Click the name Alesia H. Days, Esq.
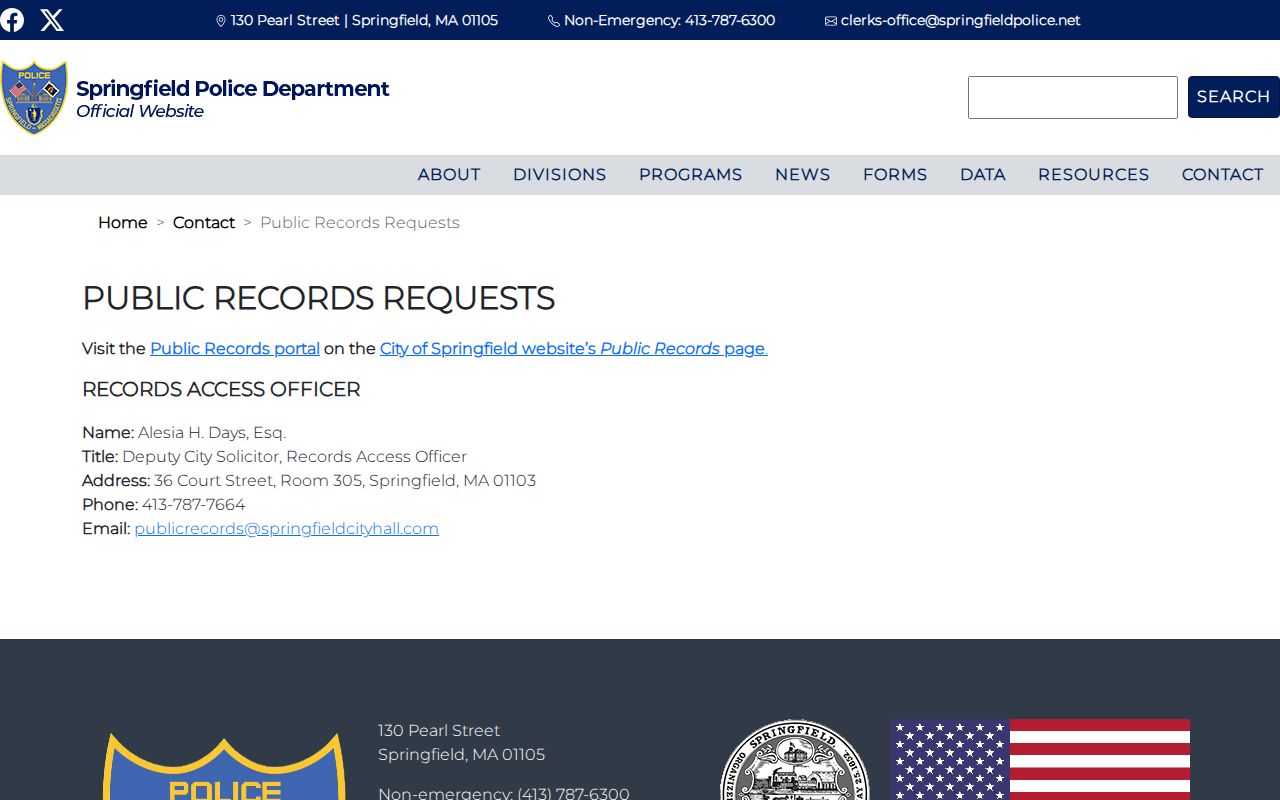Screen dimensions: 1280x800 coord(212,433)
